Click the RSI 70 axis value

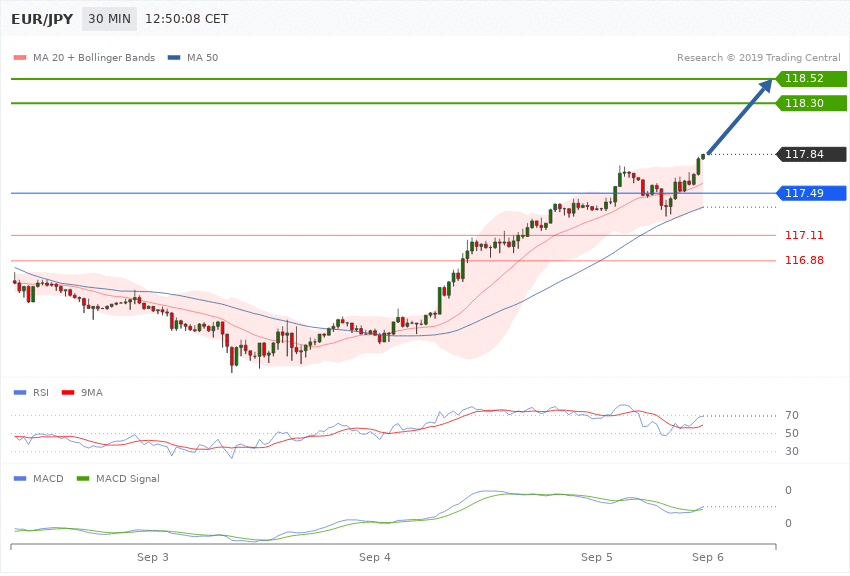[791, 415]
